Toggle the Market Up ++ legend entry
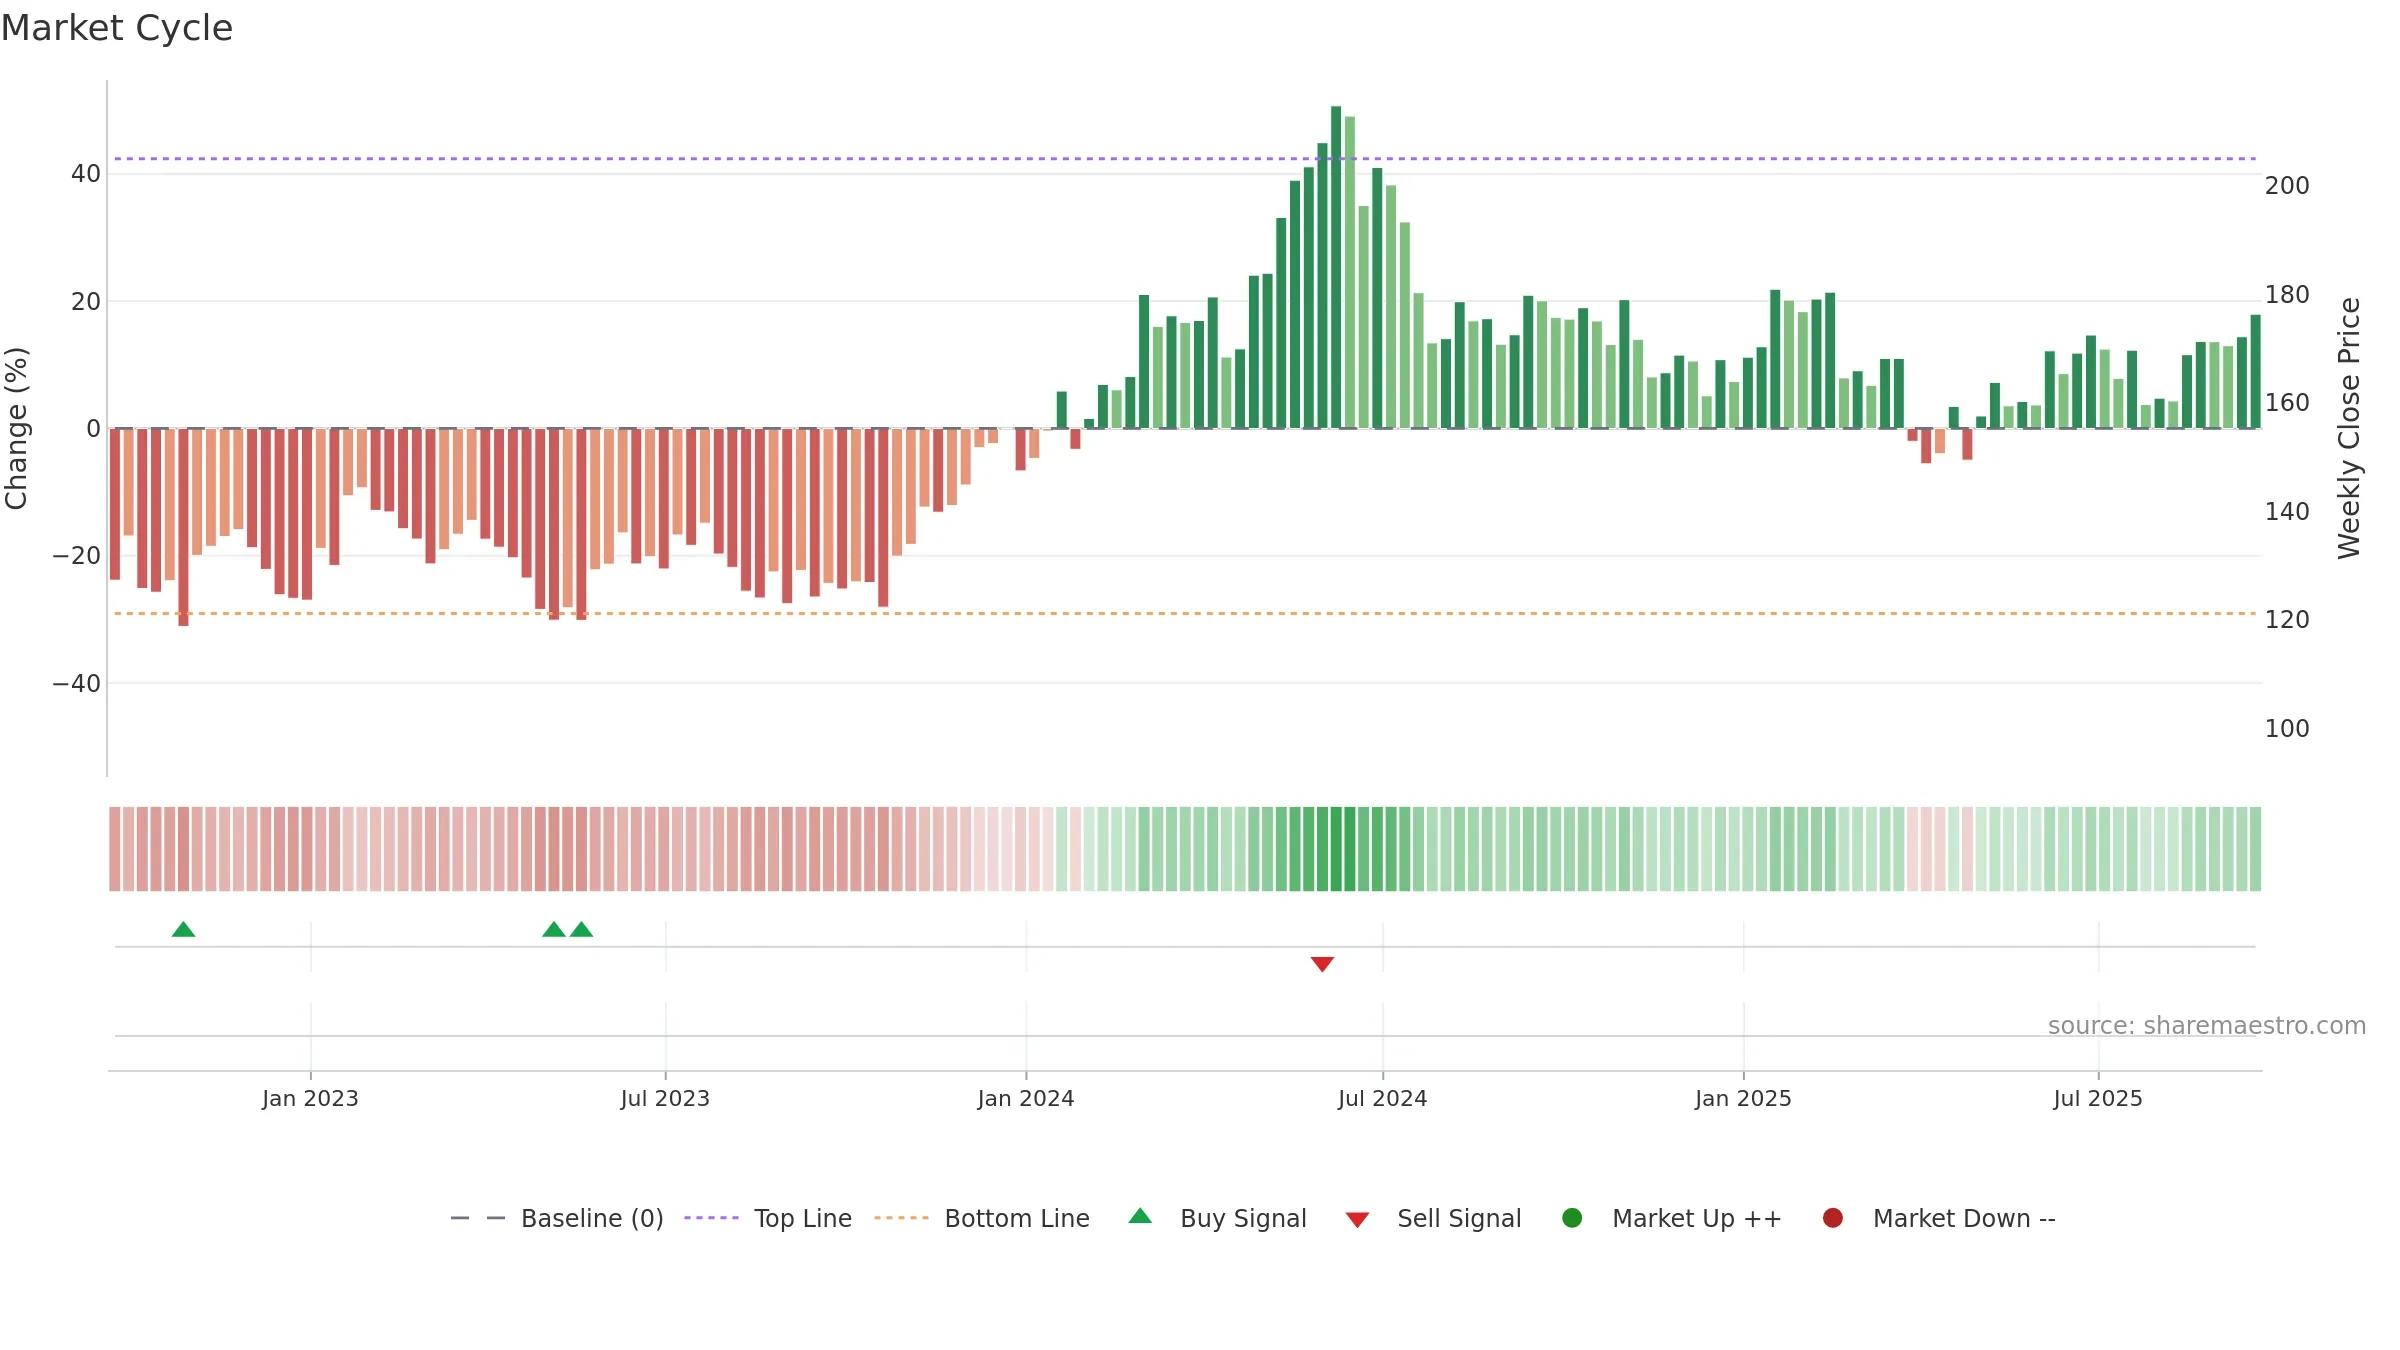The image size is (2400, 1350). 1671,1218
